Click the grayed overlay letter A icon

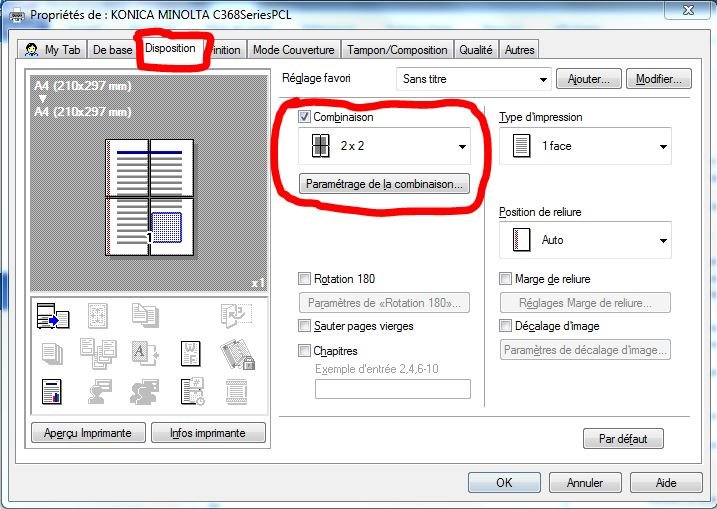(x=144, y=354)
